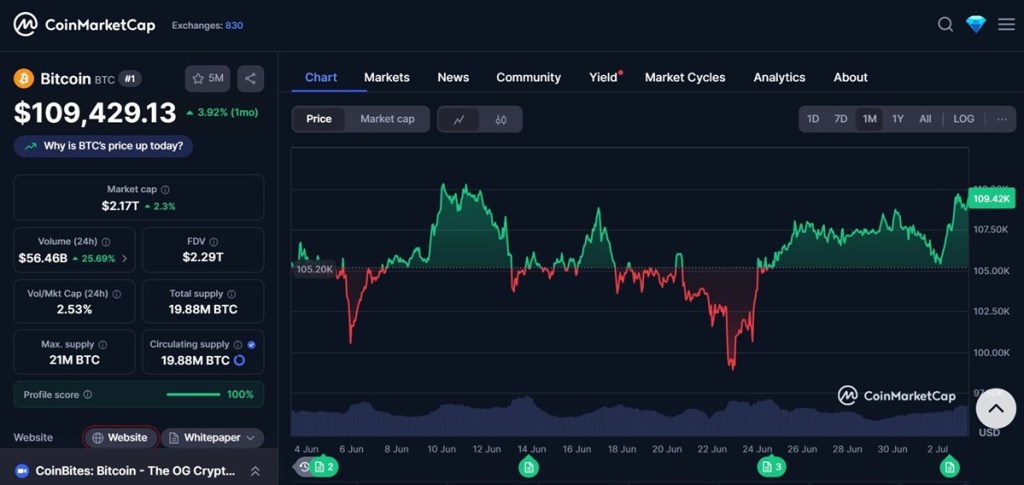
Task: Open Market cap info icon
Action: point(165,190)
